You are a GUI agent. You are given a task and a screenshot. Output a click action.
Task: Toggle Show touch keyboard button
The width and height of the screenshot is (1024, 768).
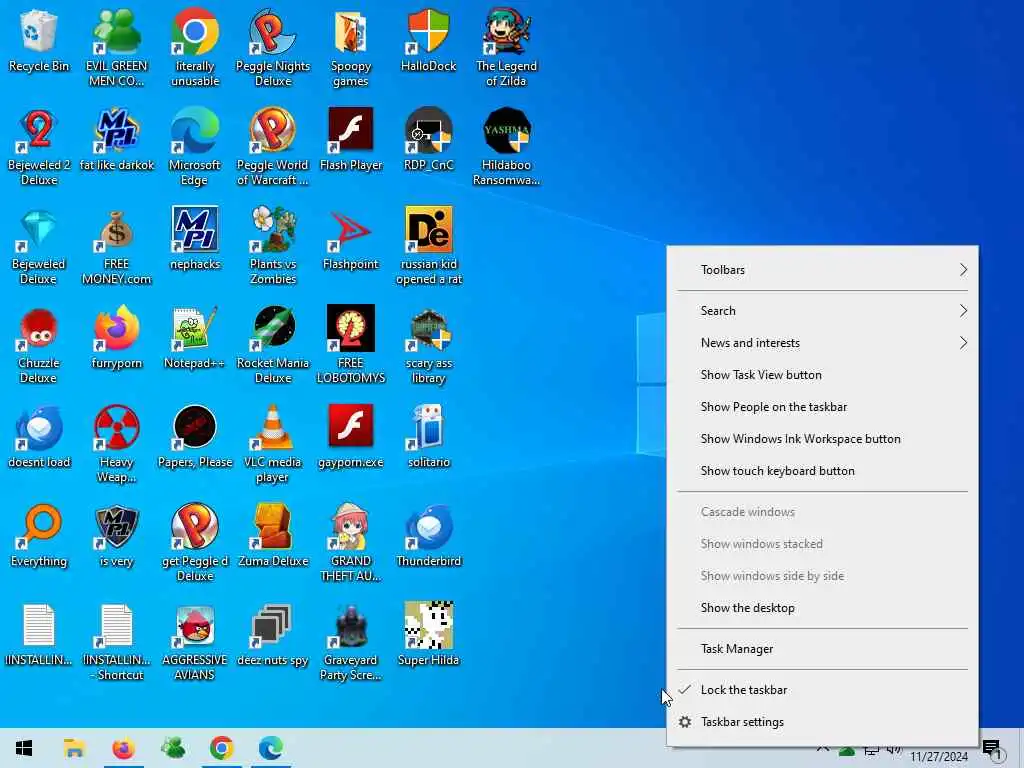click(822, 471)
